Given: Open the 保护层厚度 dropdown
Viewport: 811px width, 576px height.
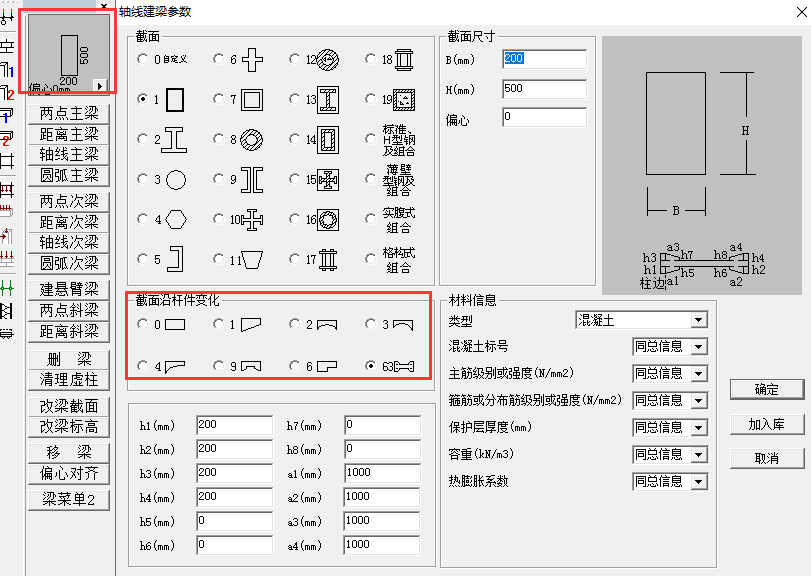Looking at the screenshot, I should point(699,427).
